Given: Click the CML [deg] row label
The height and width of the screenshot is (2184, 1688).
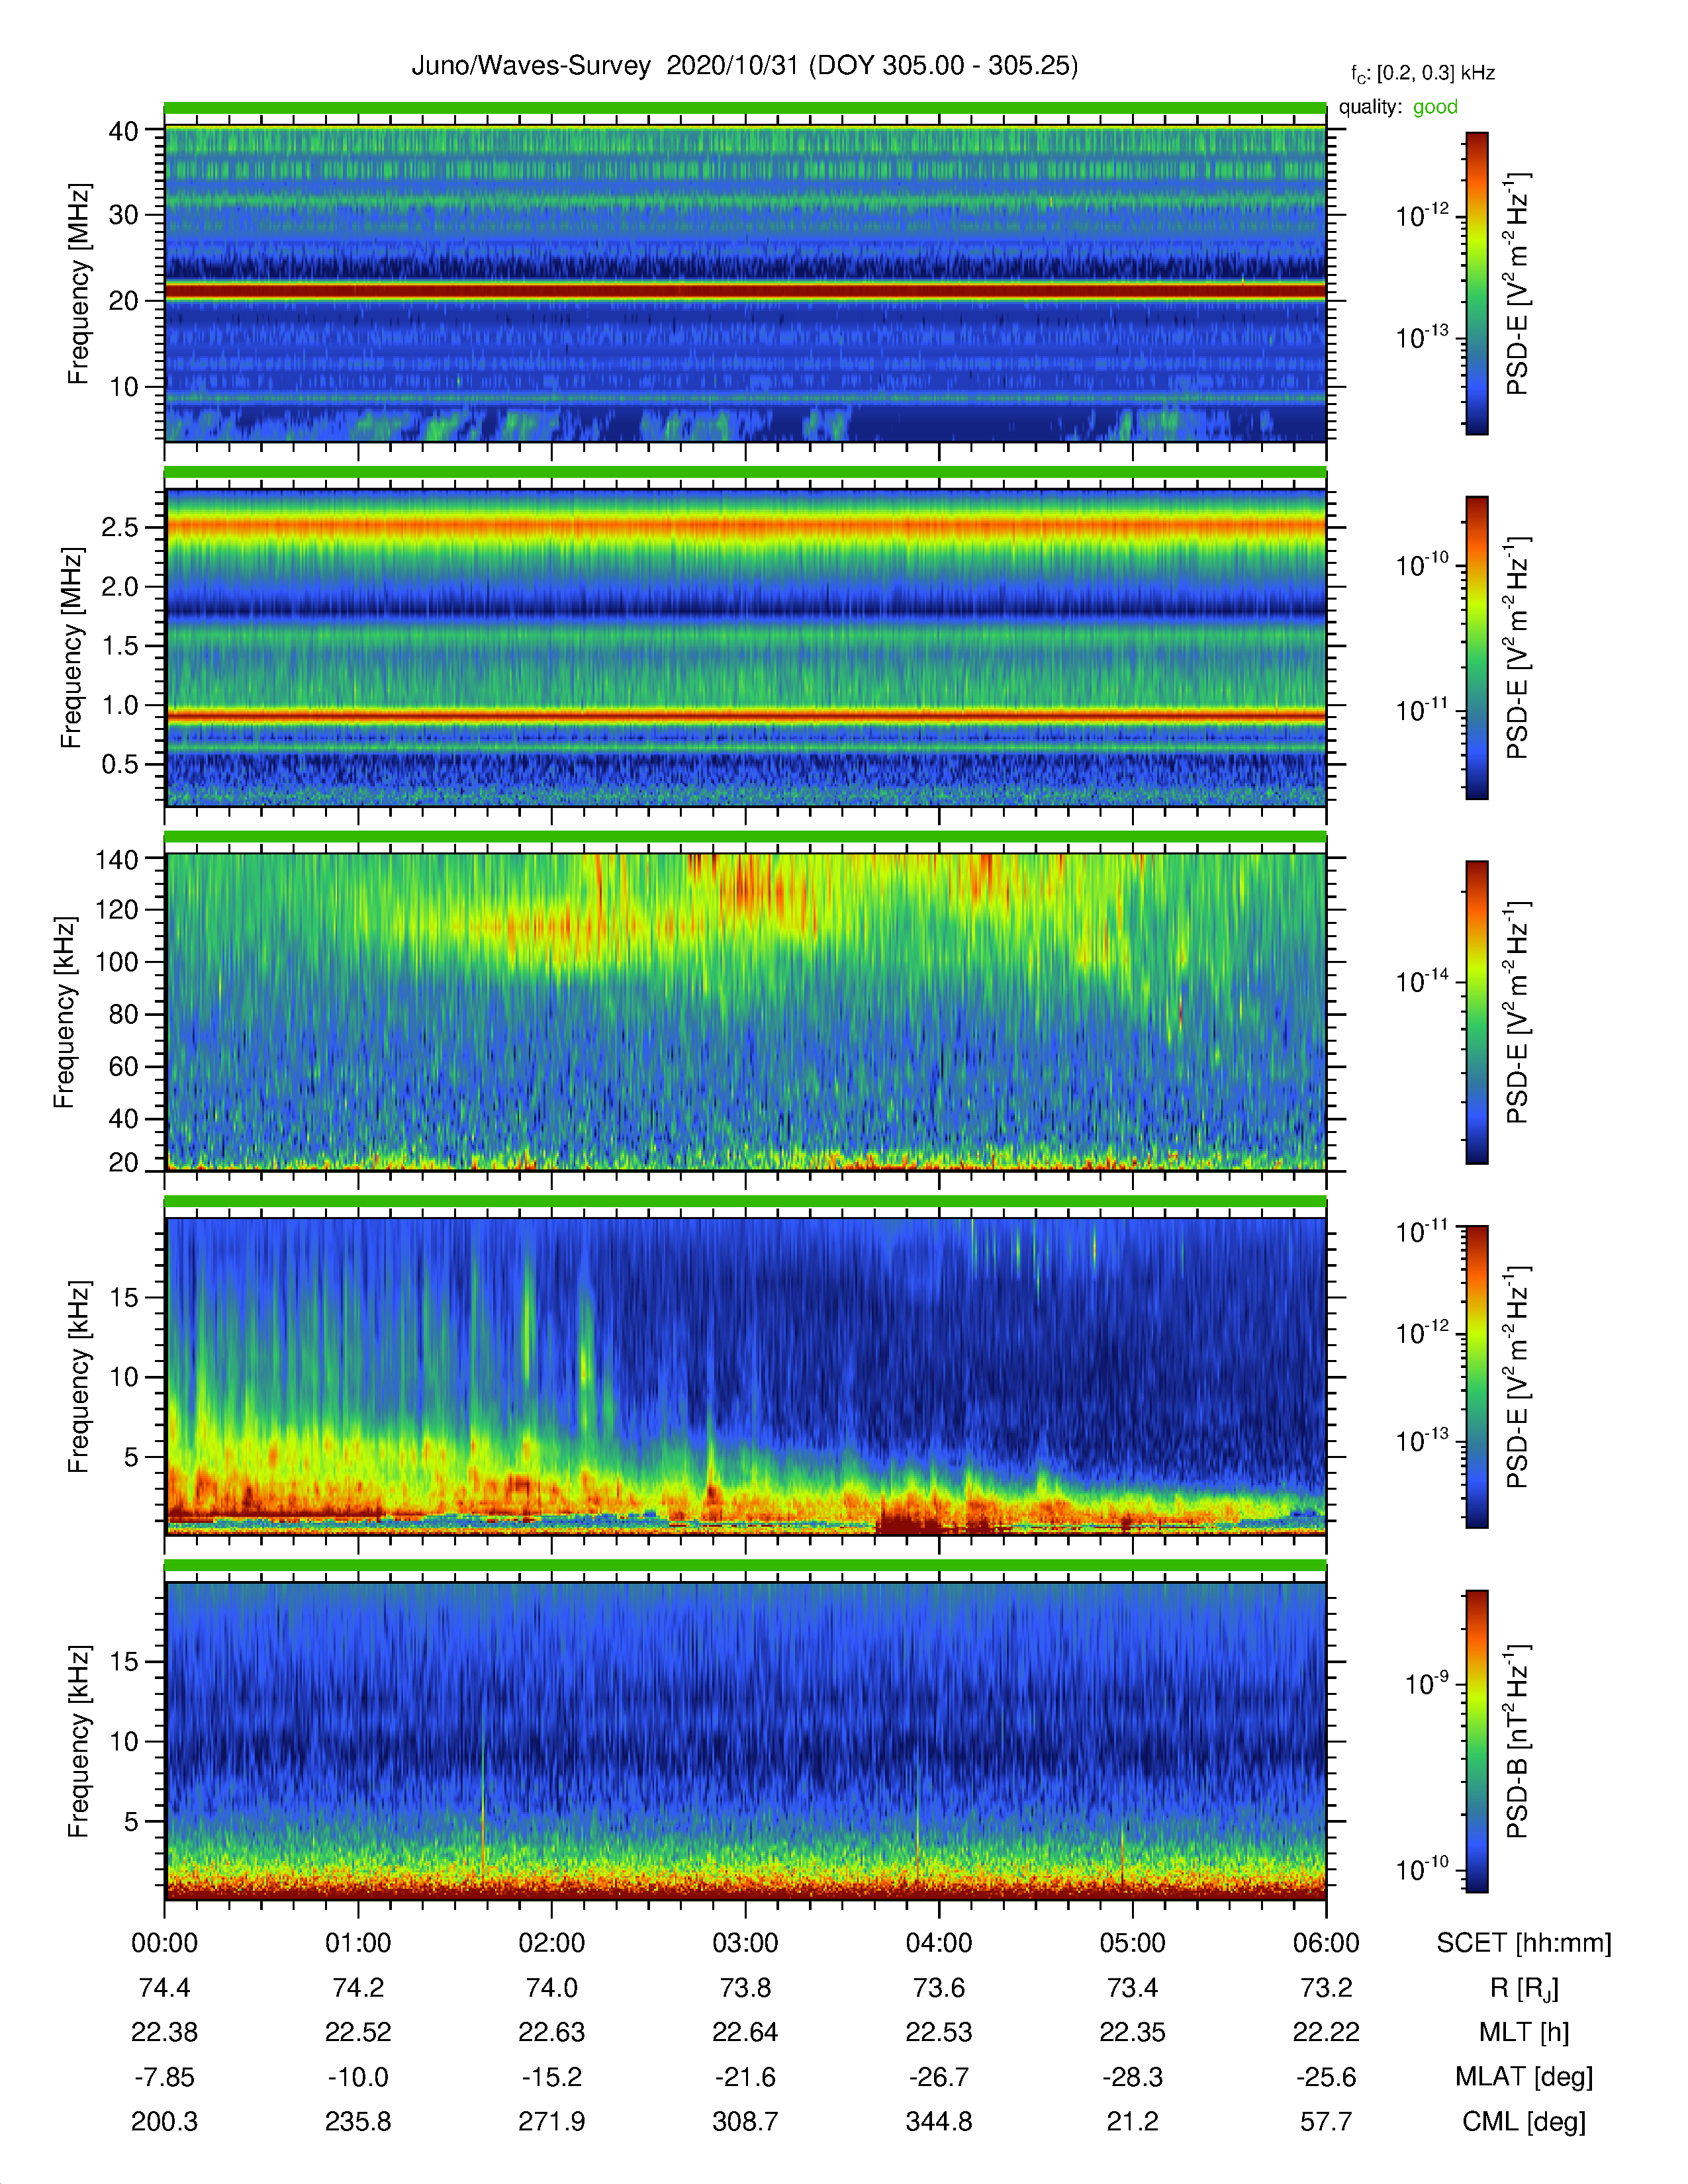Looking at the screenshot, I should point(1523,2121).
